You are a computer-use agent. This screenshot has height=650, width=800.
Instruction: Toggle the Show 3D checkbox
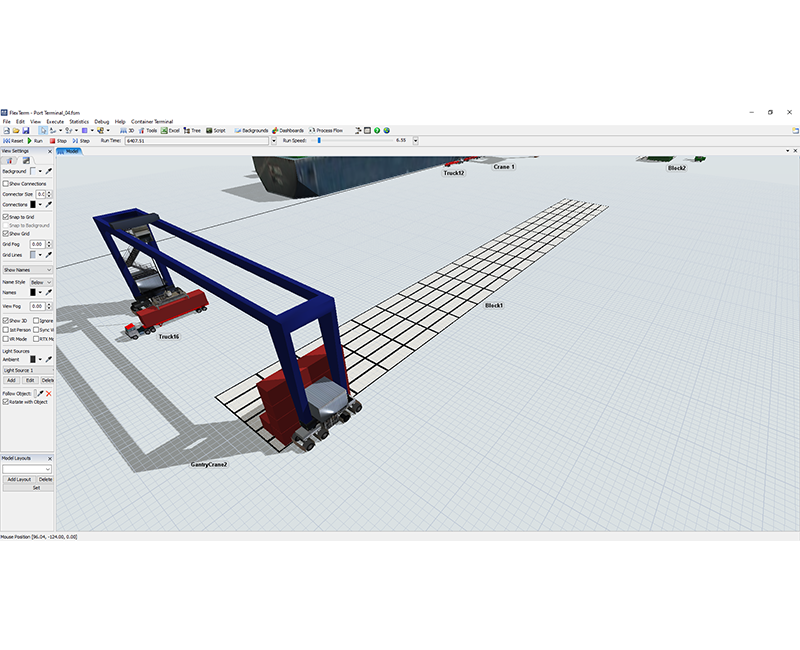click(6, 319)
